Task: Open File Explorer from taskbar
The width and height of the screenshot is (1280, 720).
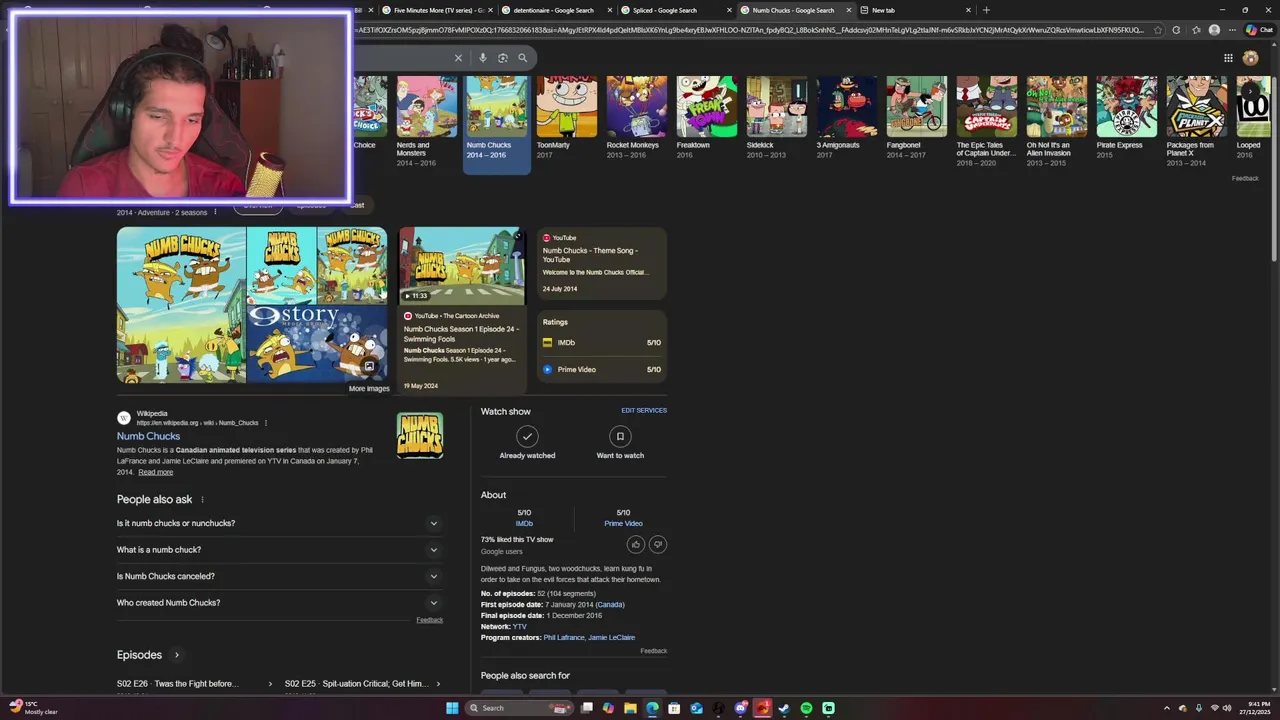Action: tap(630, 708)
